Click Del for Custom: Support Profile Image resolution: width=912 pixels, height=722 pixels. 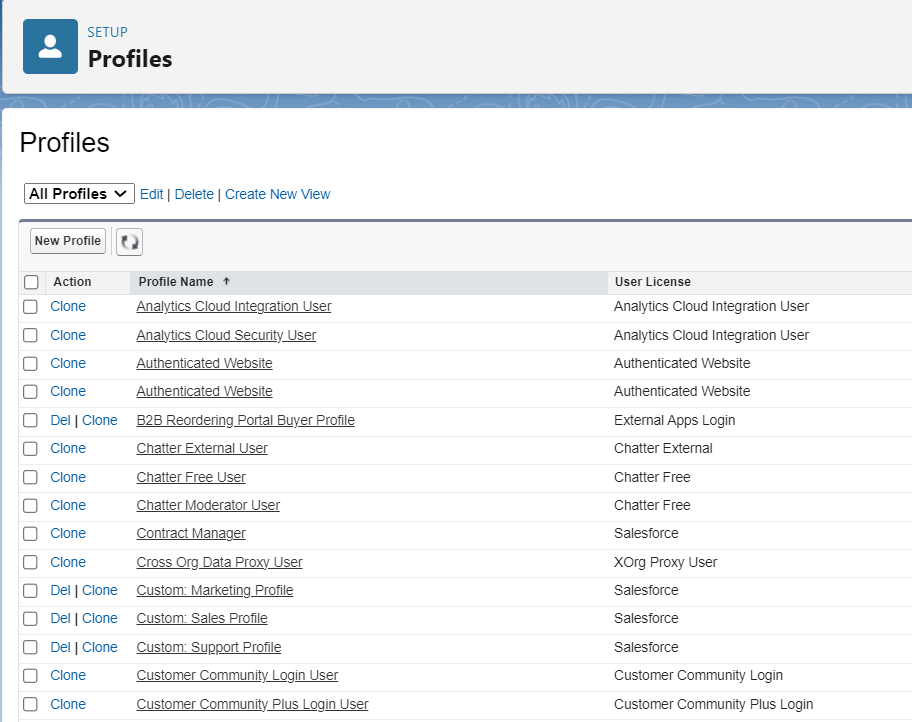60,647
